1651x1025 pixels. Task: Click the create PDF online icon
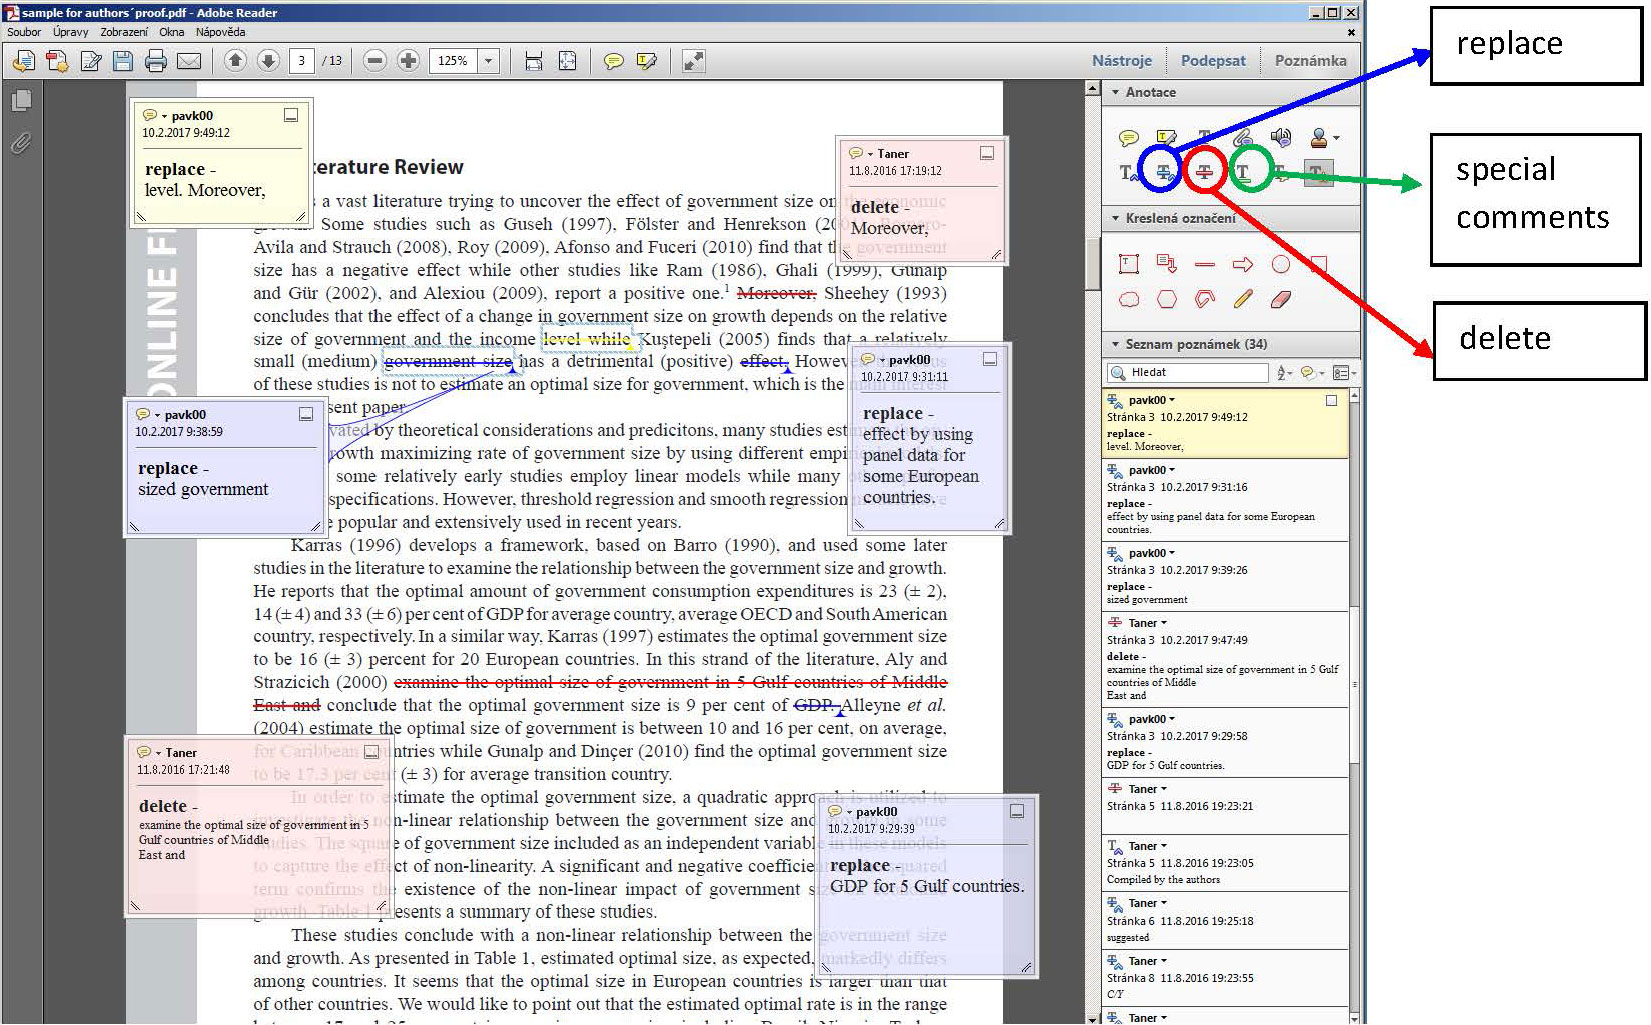tap(22, 61)
